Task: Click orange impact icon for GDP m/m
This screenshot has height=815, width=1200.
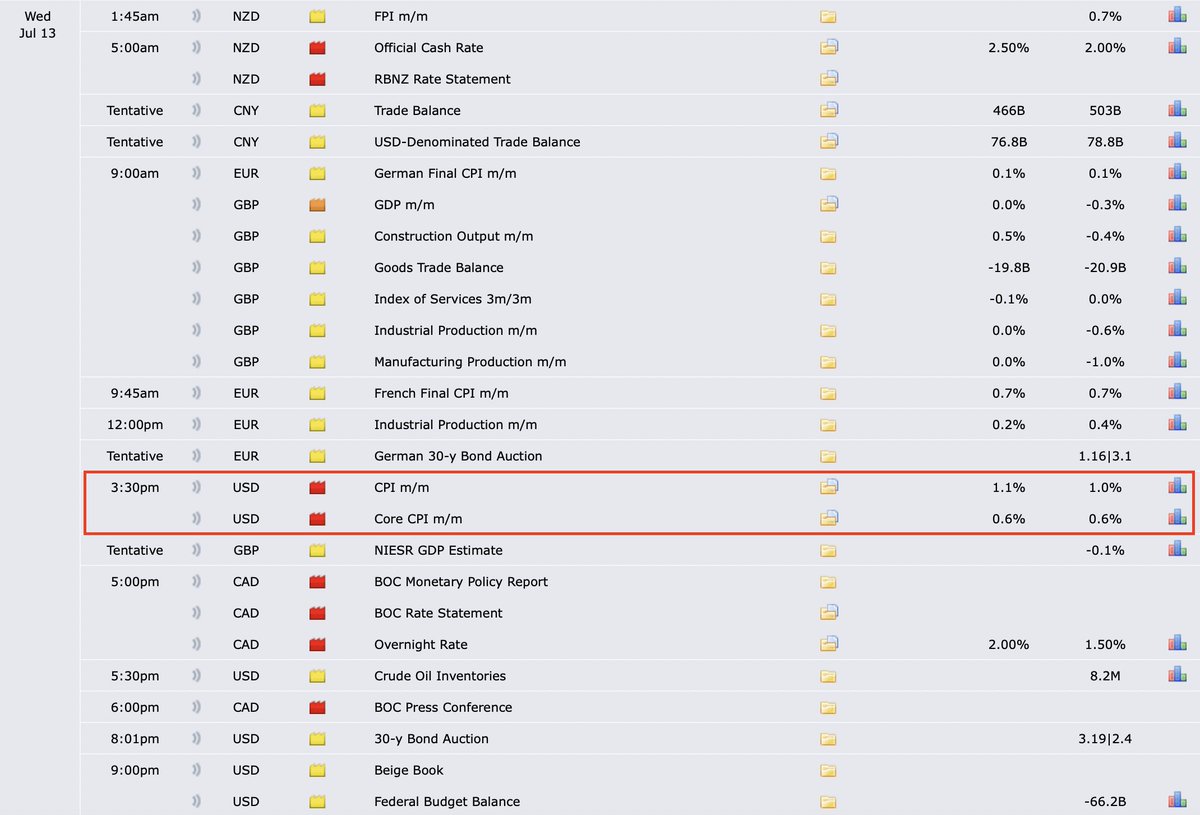Action: (x=318, y=204)
